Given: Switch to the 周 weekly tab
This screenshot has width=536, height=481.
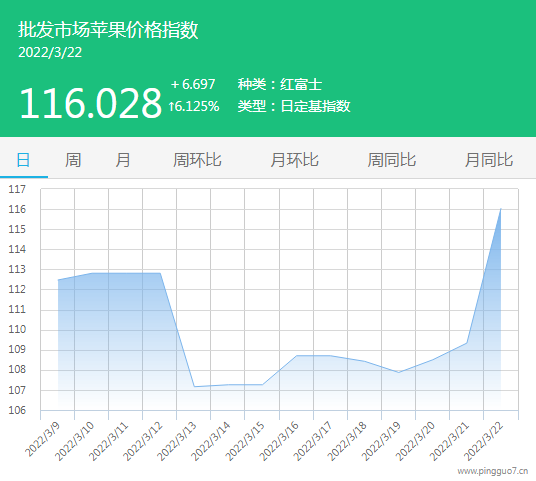Looking at the screenshot, I should pyautogui.click(x=73, y=160).
